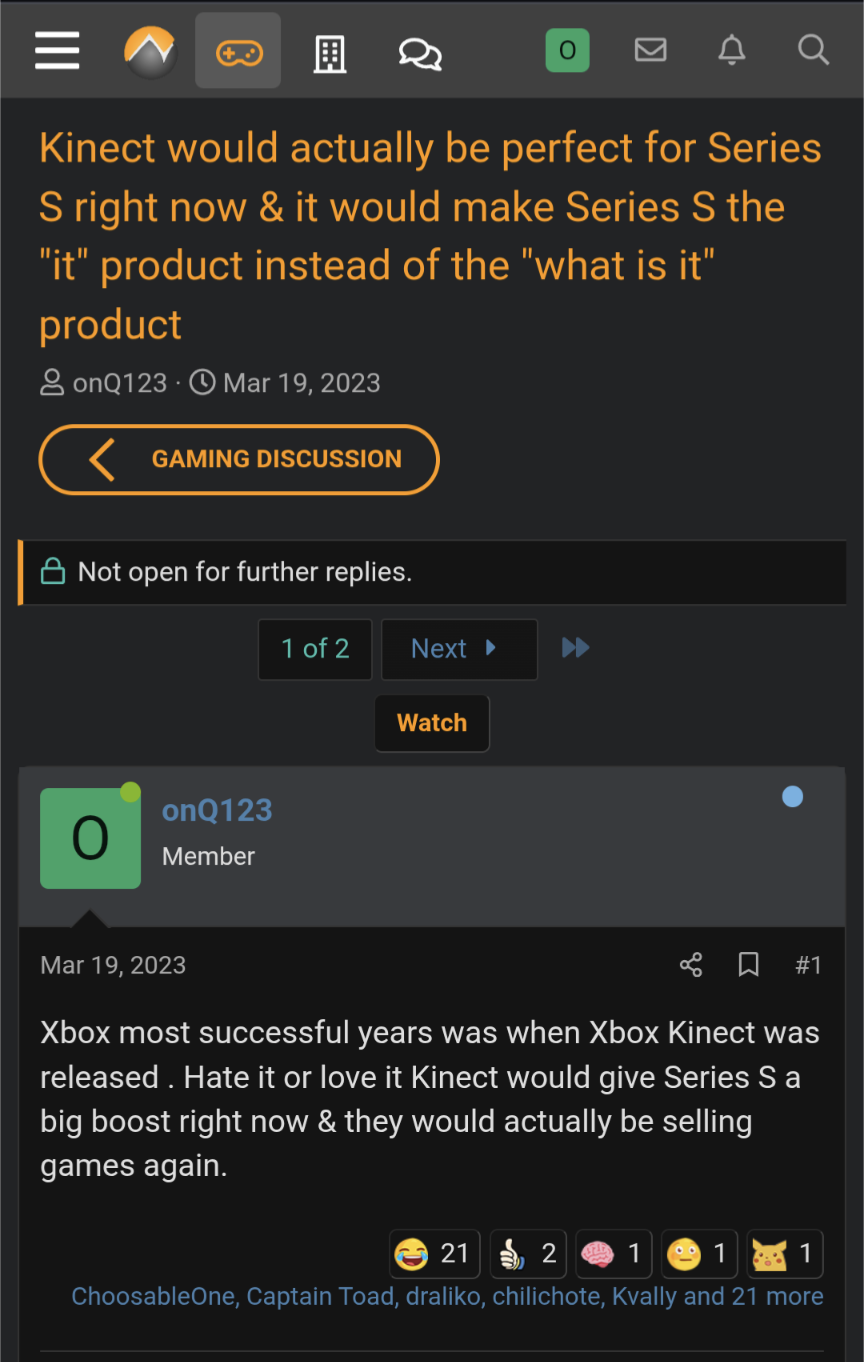This screenshot has width=864, height=1362.
Task: Open the chat bubbles forum icon
Action: coord(420,52)
